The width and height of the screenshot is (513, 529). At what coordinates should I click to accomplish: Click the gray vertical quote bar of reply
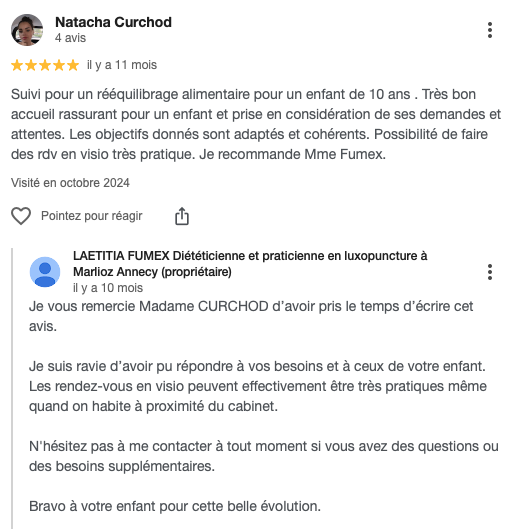click(x=12, y=388)
